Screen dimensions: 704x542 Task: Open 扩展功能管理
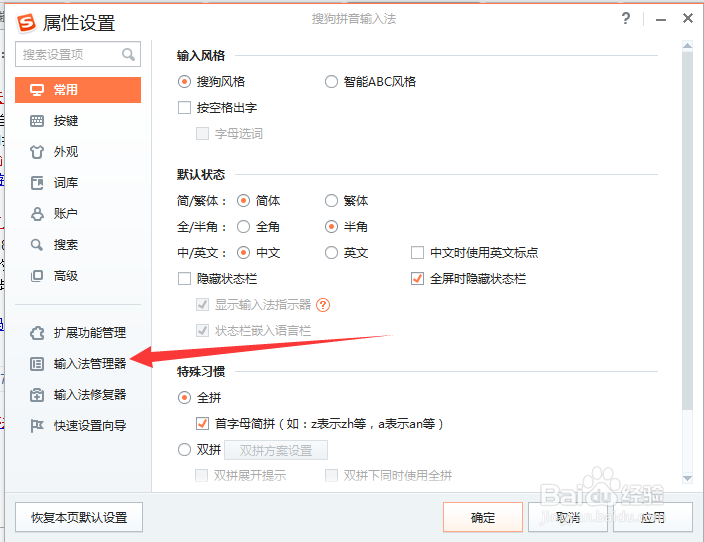click(x=78, y=333)
